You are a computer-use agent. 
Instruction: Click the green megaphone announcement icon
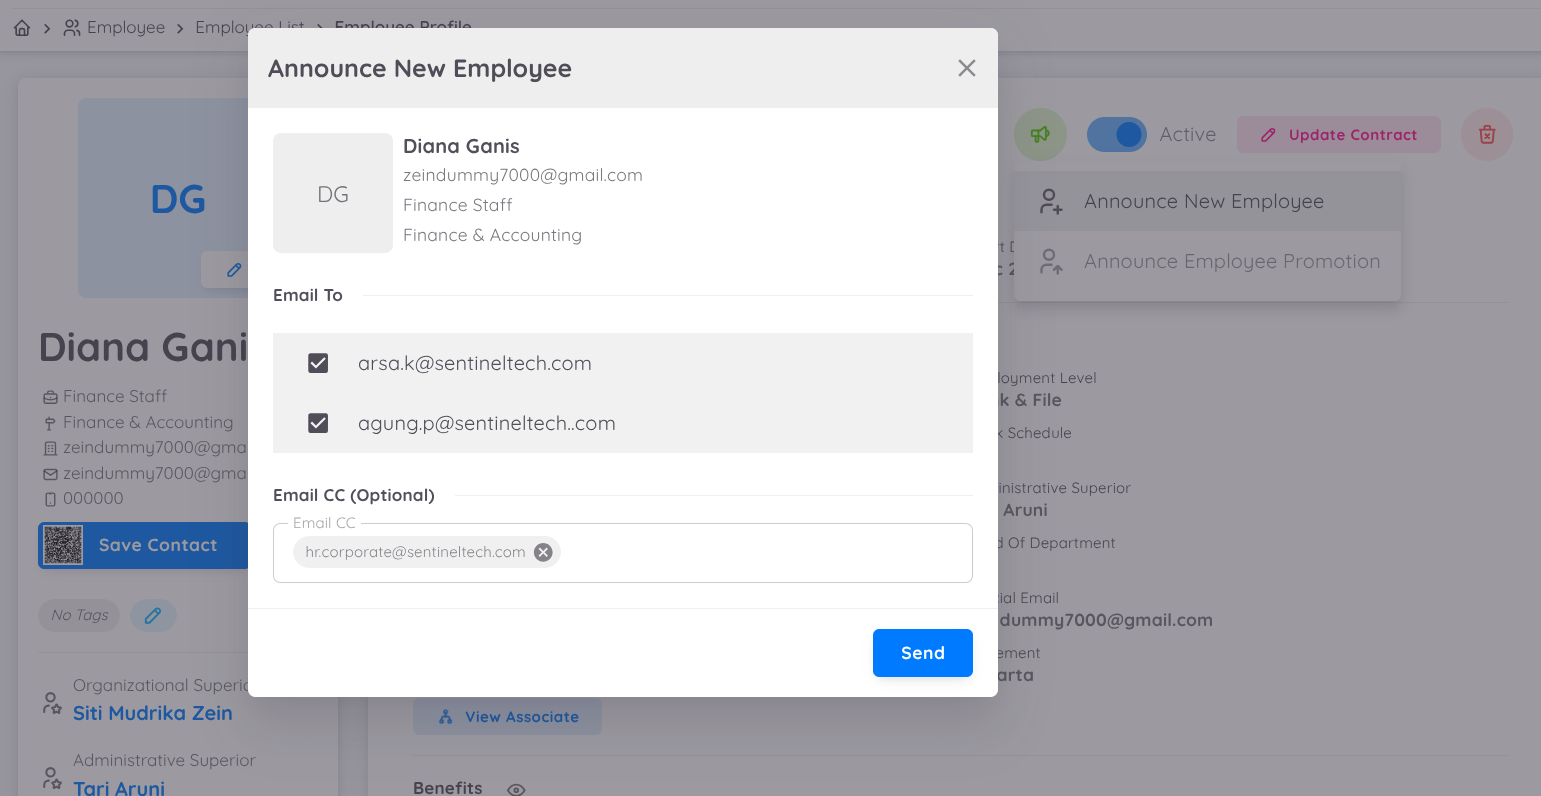coord(1040,133)
